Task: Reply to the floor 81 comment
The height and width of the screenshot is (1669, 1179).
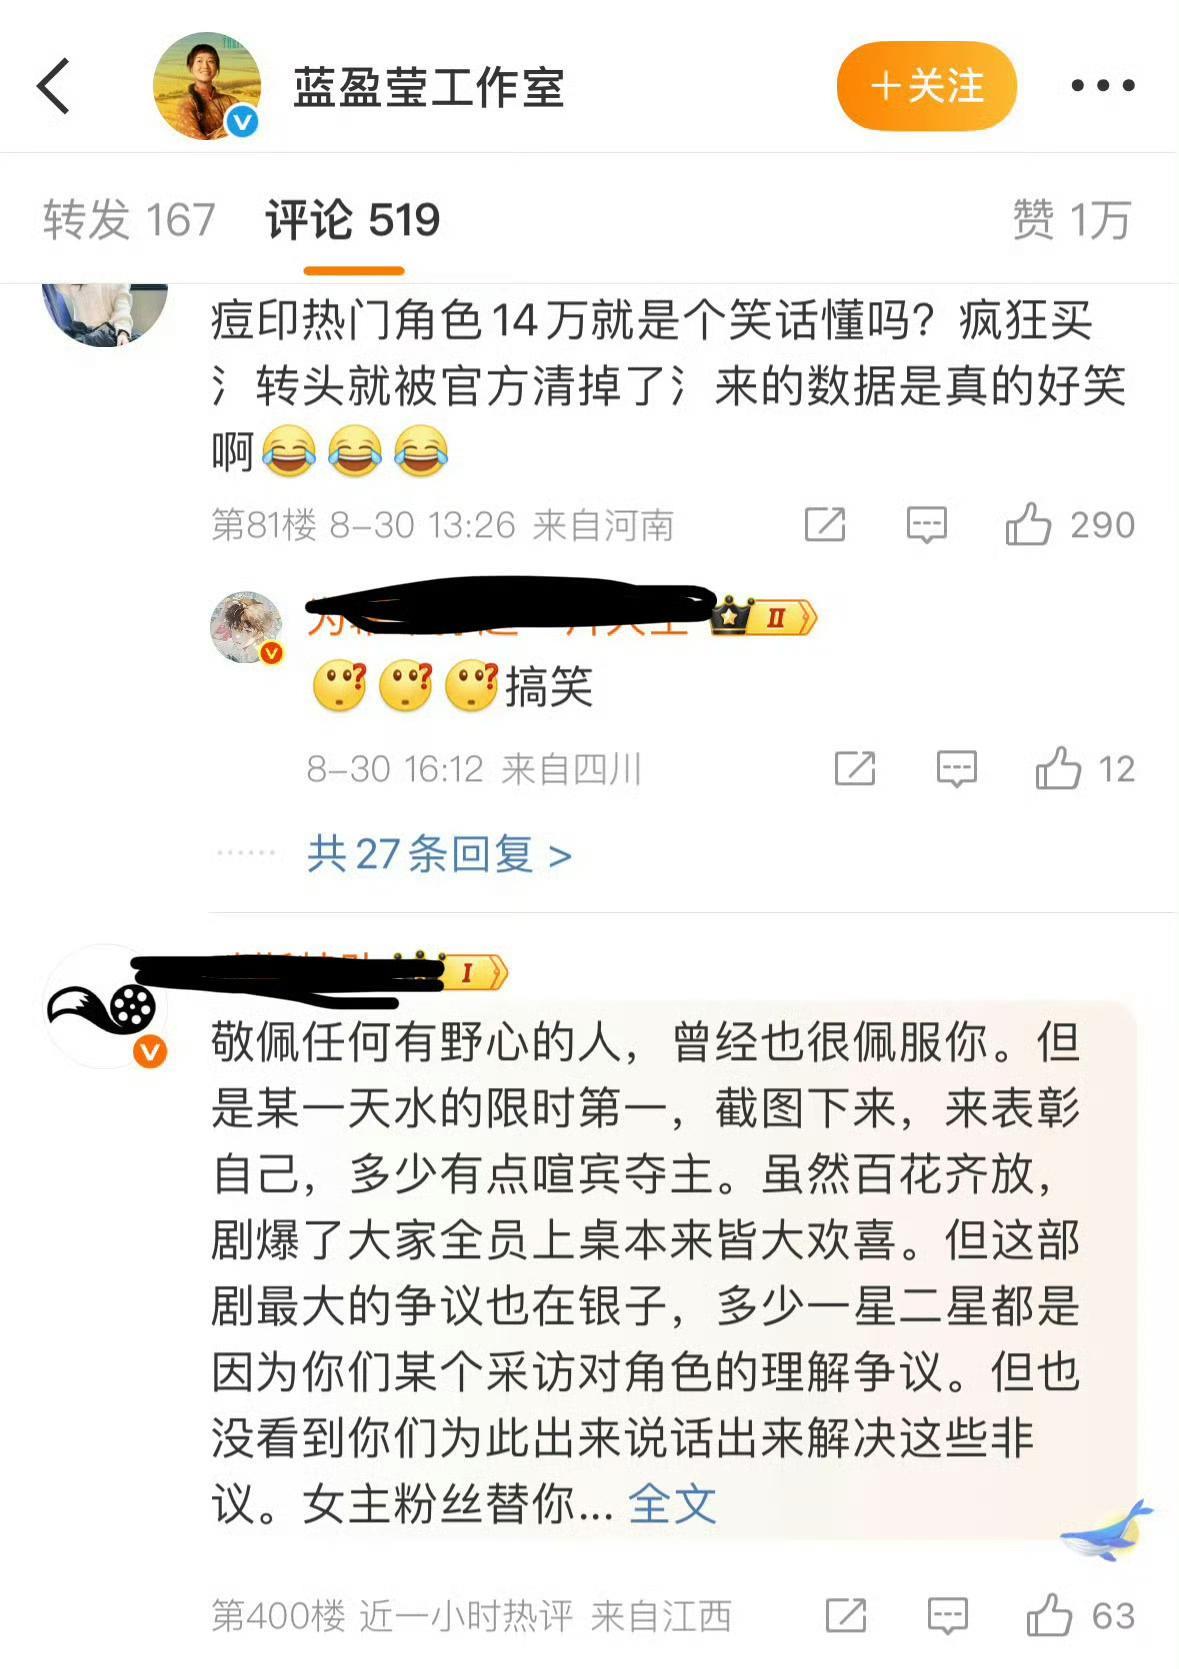Action: tap(926, 524)
